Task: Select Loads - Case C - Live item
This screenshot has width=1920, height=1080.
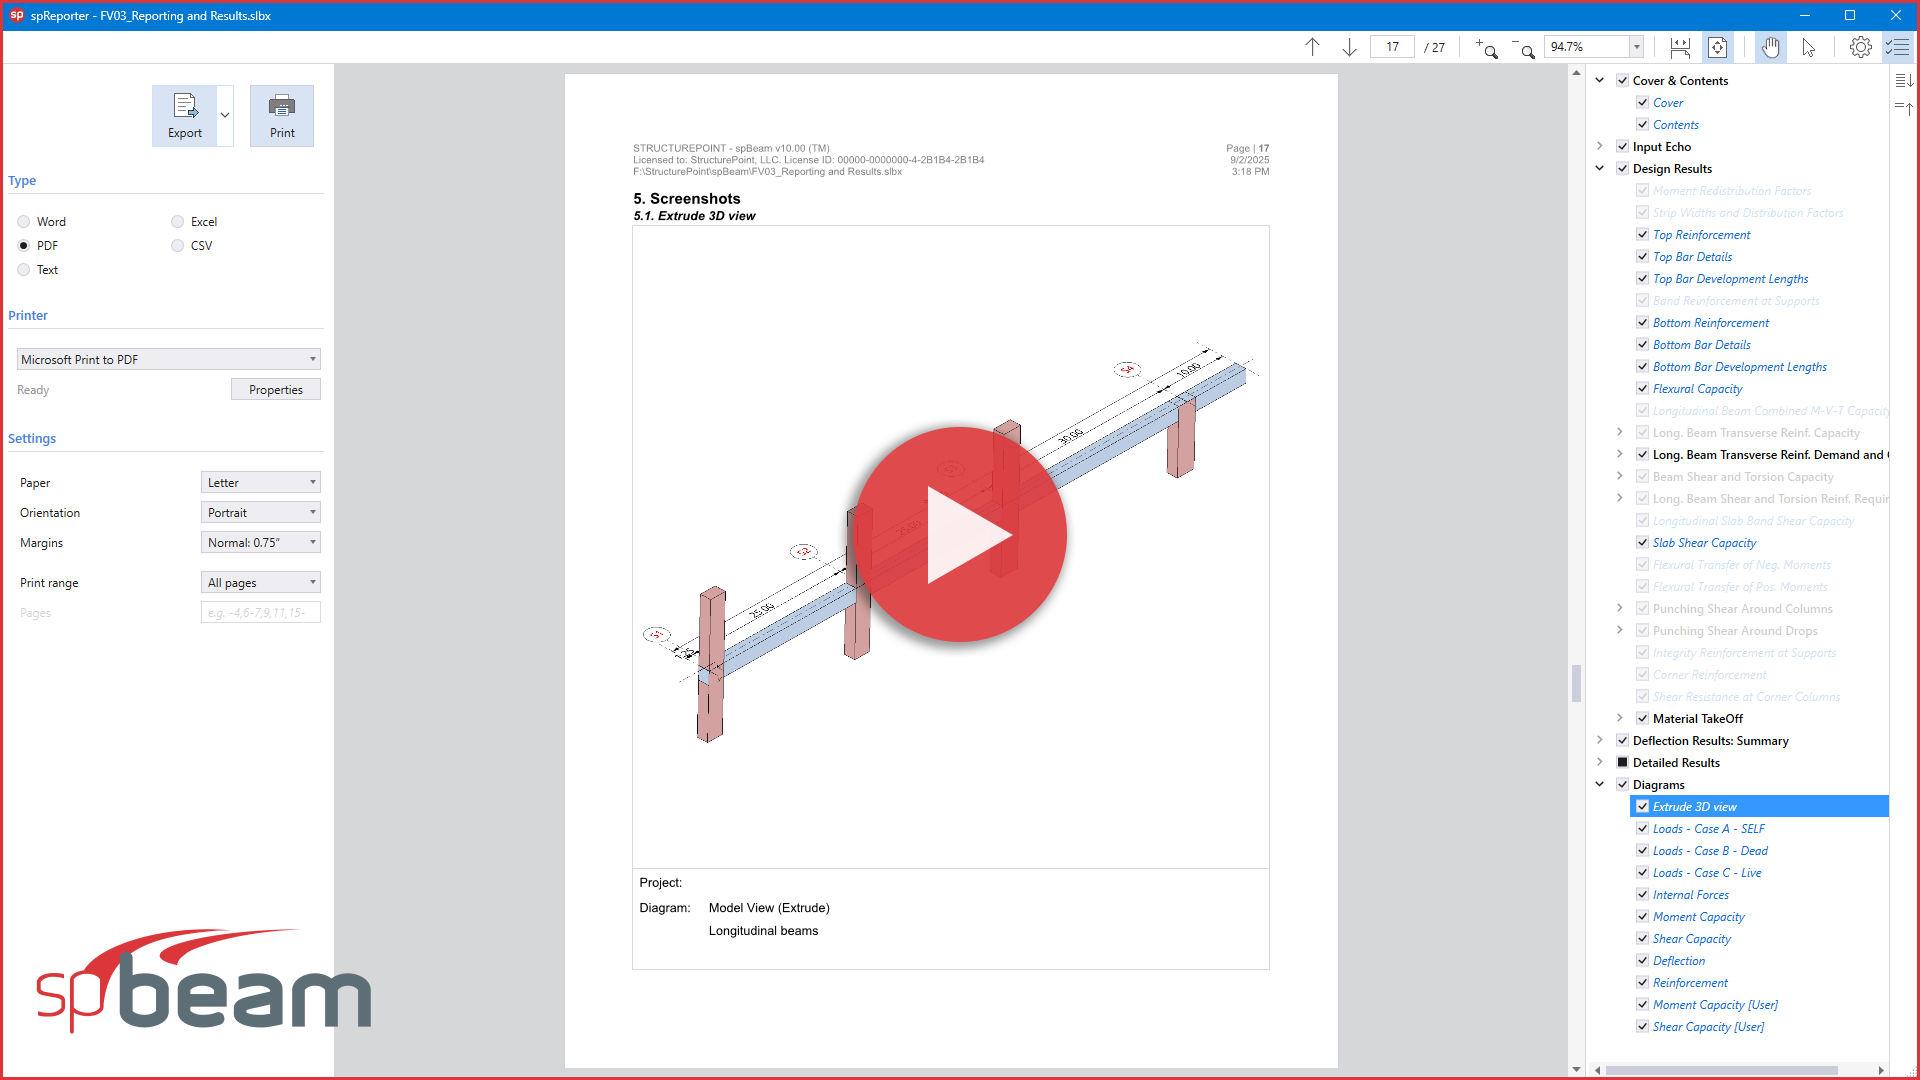Action: 1707,873
